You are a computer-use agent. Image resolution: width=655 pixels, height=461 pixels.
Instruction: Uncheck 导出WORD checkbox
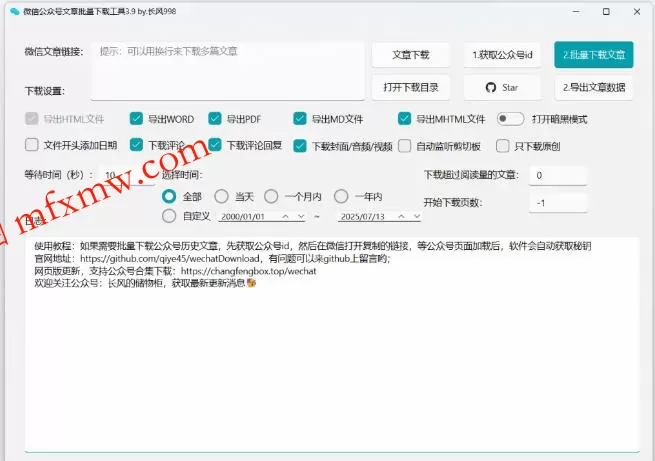tap(136, 119)
